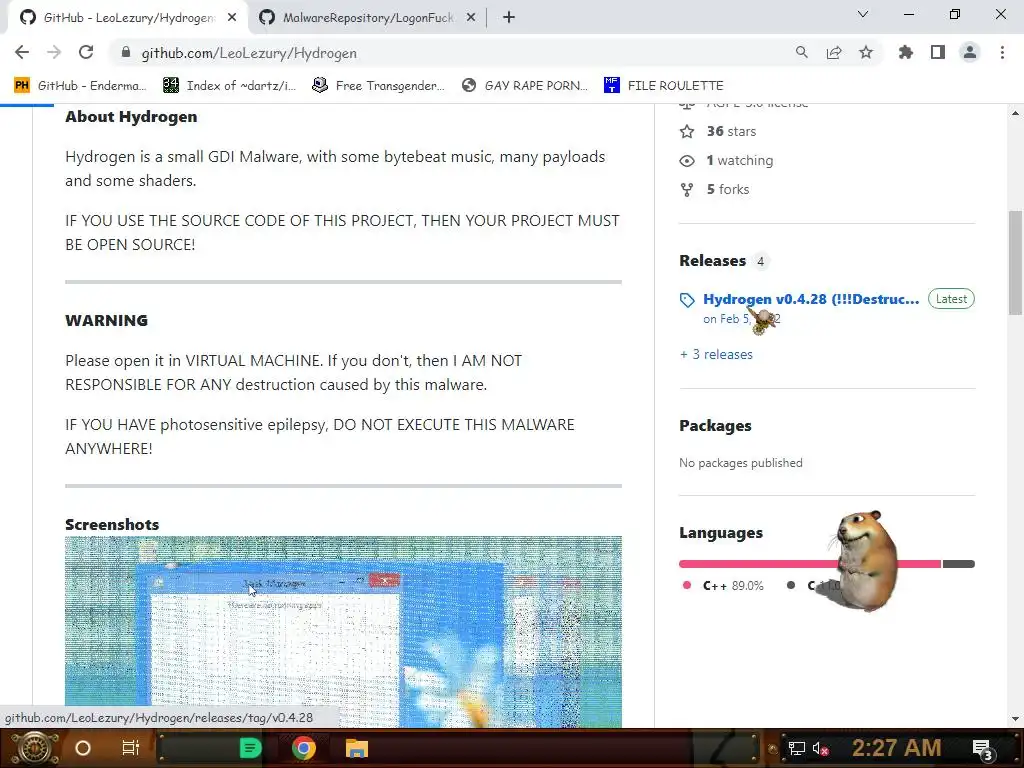The image size is (1024, 768).
Task: Bookmark this page with the star
Action: pyautogui.click(x=866, y=52)
